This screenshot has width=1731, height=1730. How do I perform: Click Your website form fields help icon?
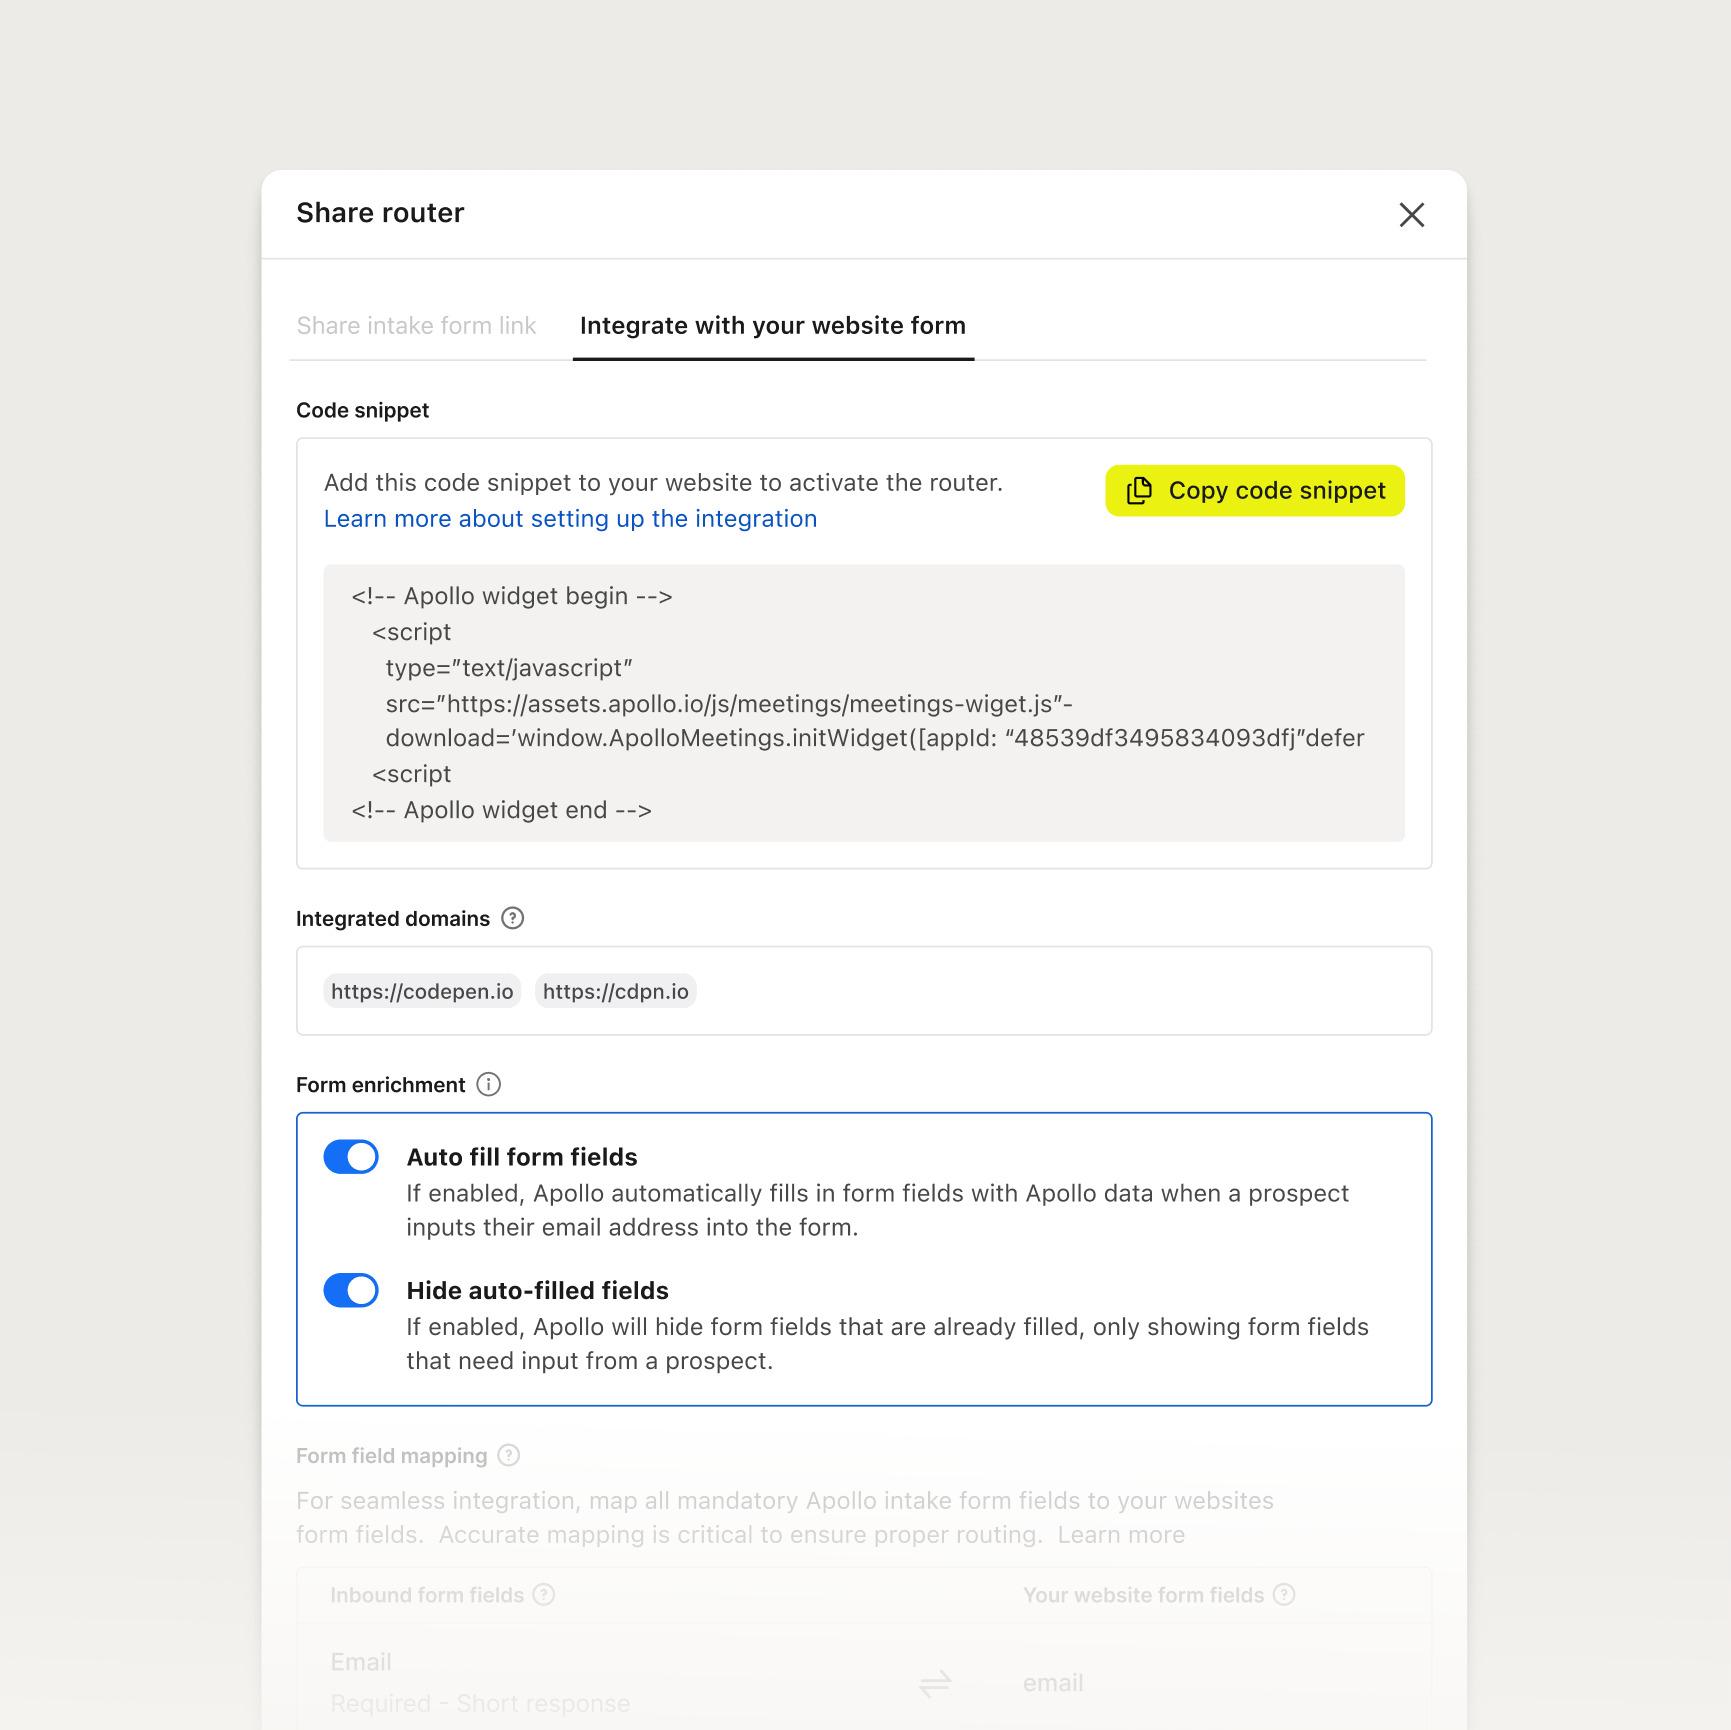pyautogui.click(x=1284, y=1595)
